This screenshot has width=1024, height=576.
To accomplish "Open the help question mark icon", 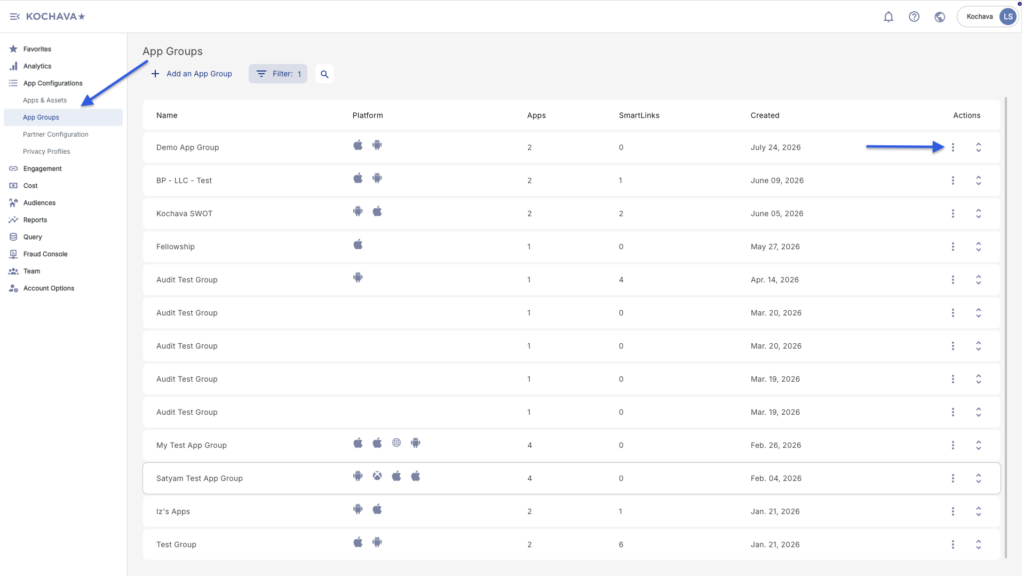I will pos(914,17).
